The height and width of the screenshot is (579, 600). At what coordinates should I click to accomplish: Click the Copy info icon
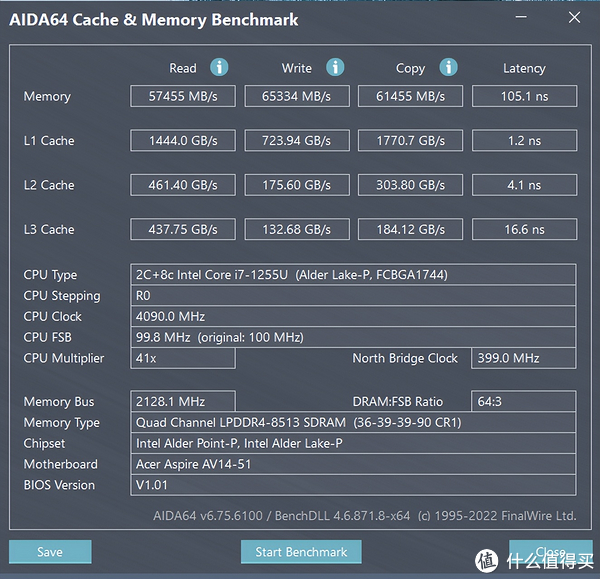tap(448, 67)
